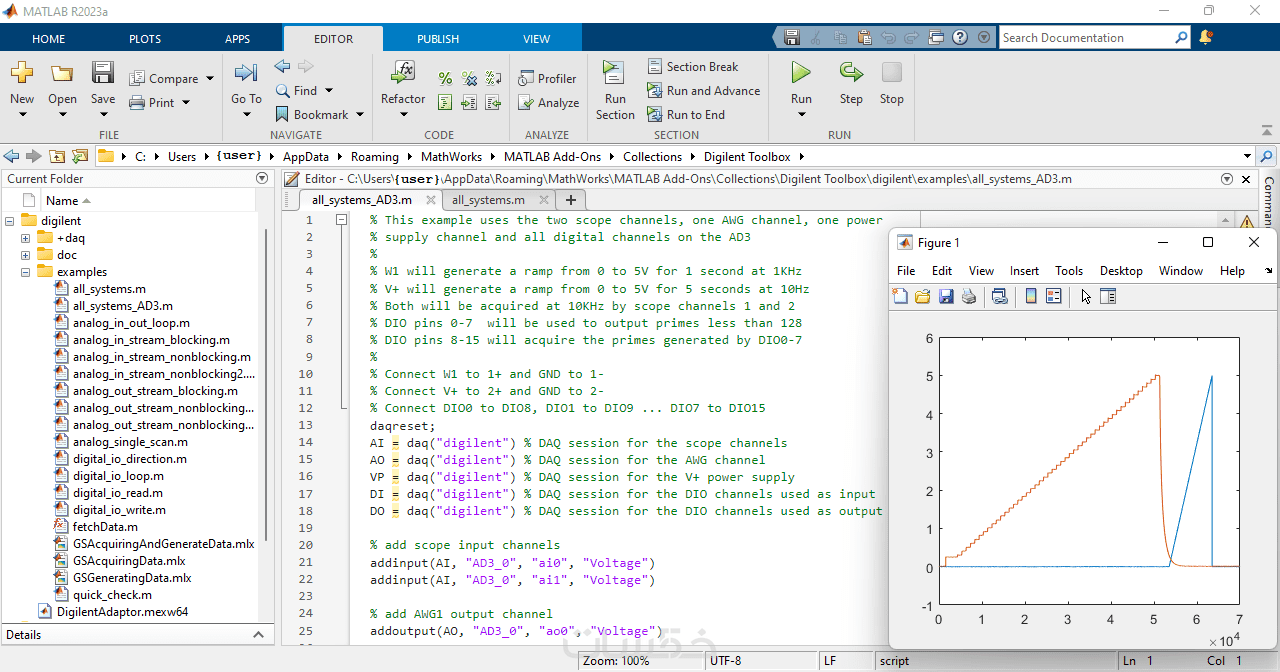1280x672 pixels.
Task: Click the Section Break button
Action: (693, 66)
